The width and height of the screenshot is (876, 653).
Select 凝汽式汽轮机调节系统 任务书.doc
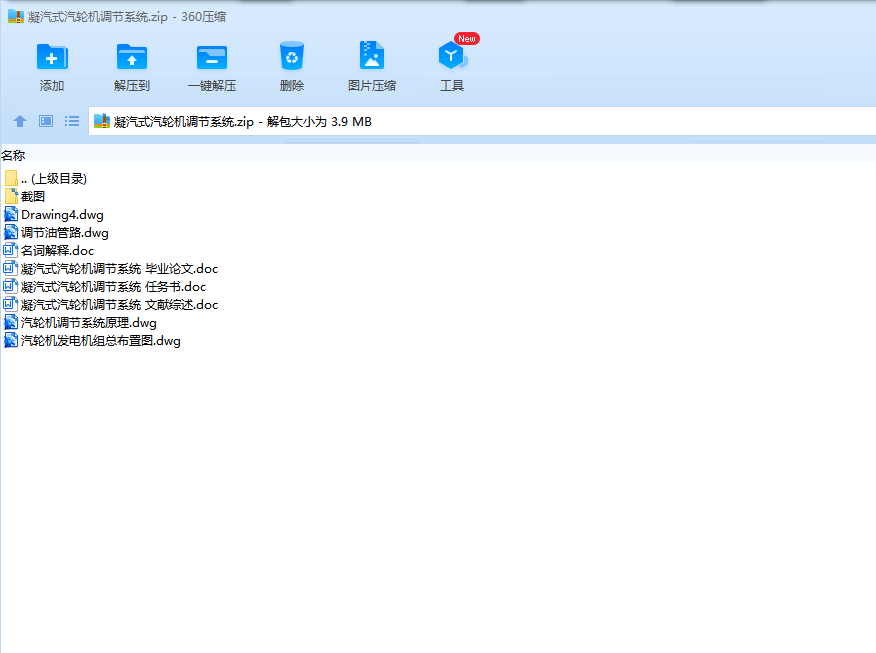[x=113, y=287]
